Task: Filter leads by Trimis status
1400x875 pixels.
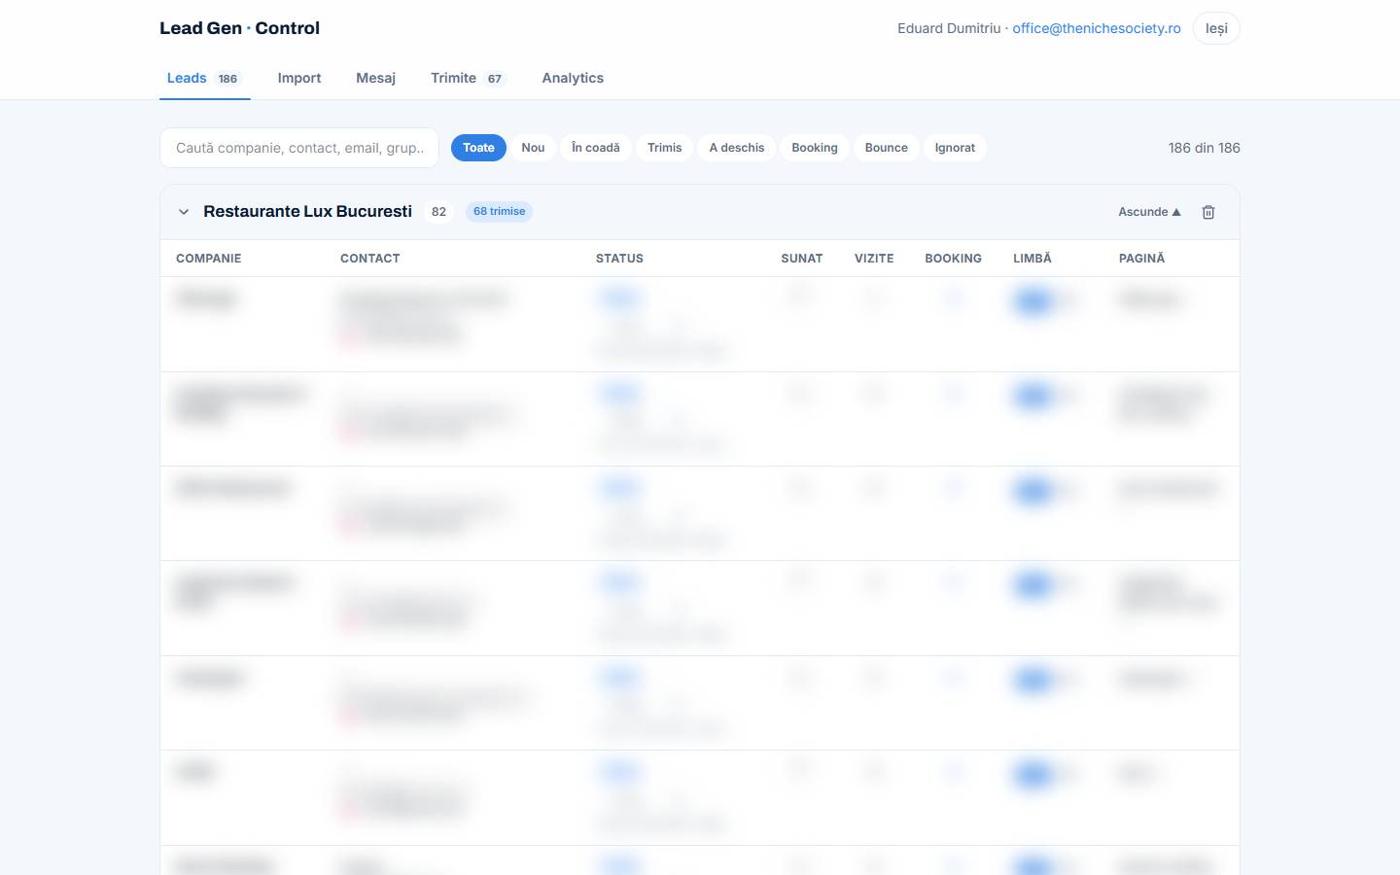Action: point(664,148)
